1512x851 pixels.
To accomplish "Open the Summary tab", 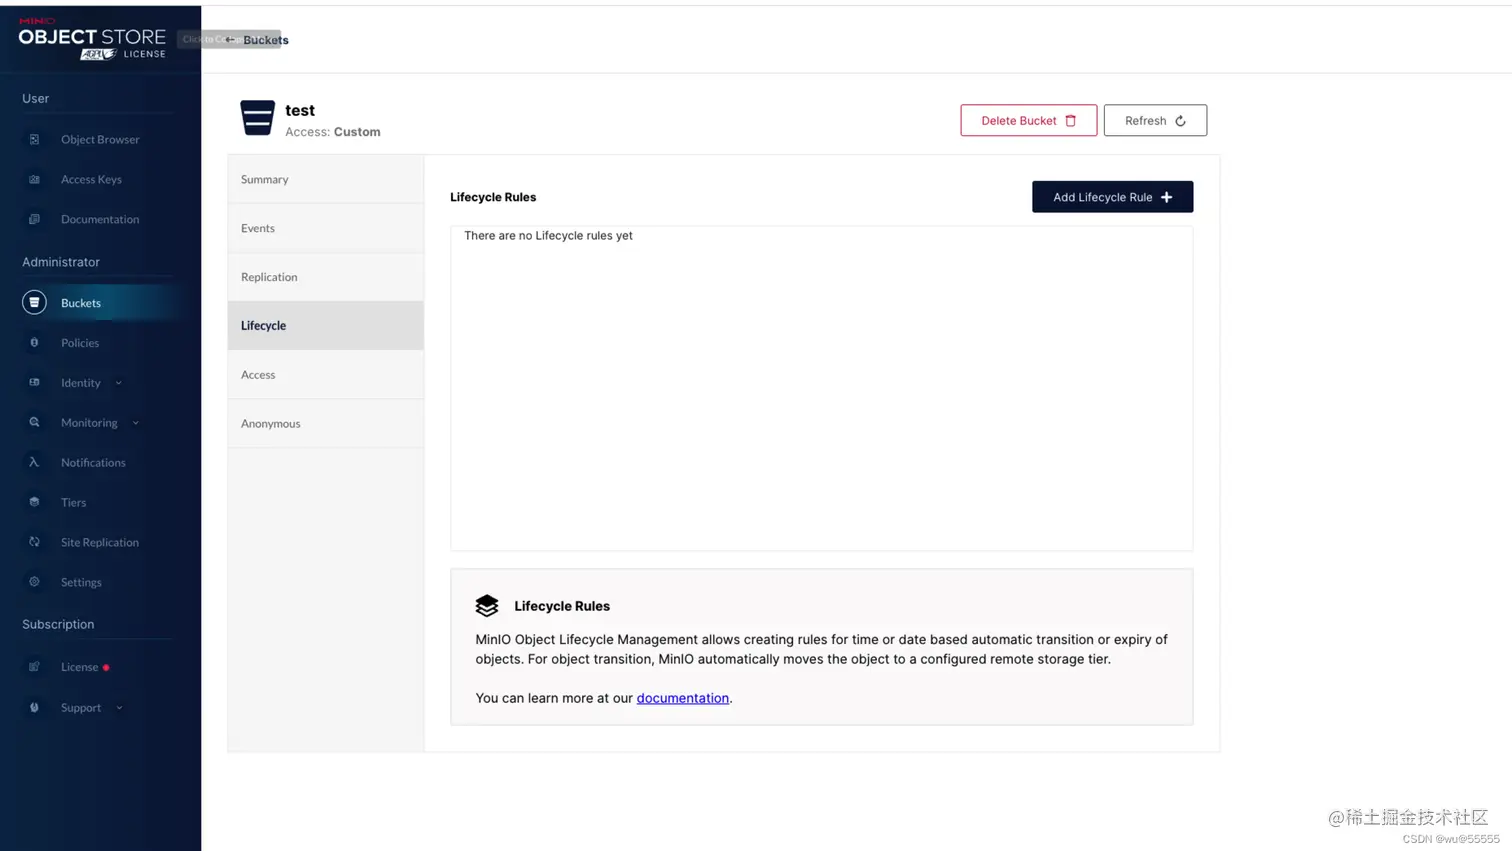I will point(325,179).
